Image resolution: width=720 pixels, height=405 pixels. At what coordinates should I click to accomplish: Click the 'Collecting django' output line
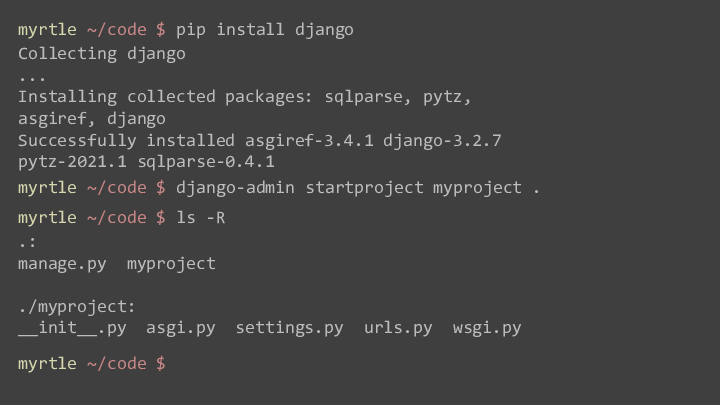tap(102, 54)
